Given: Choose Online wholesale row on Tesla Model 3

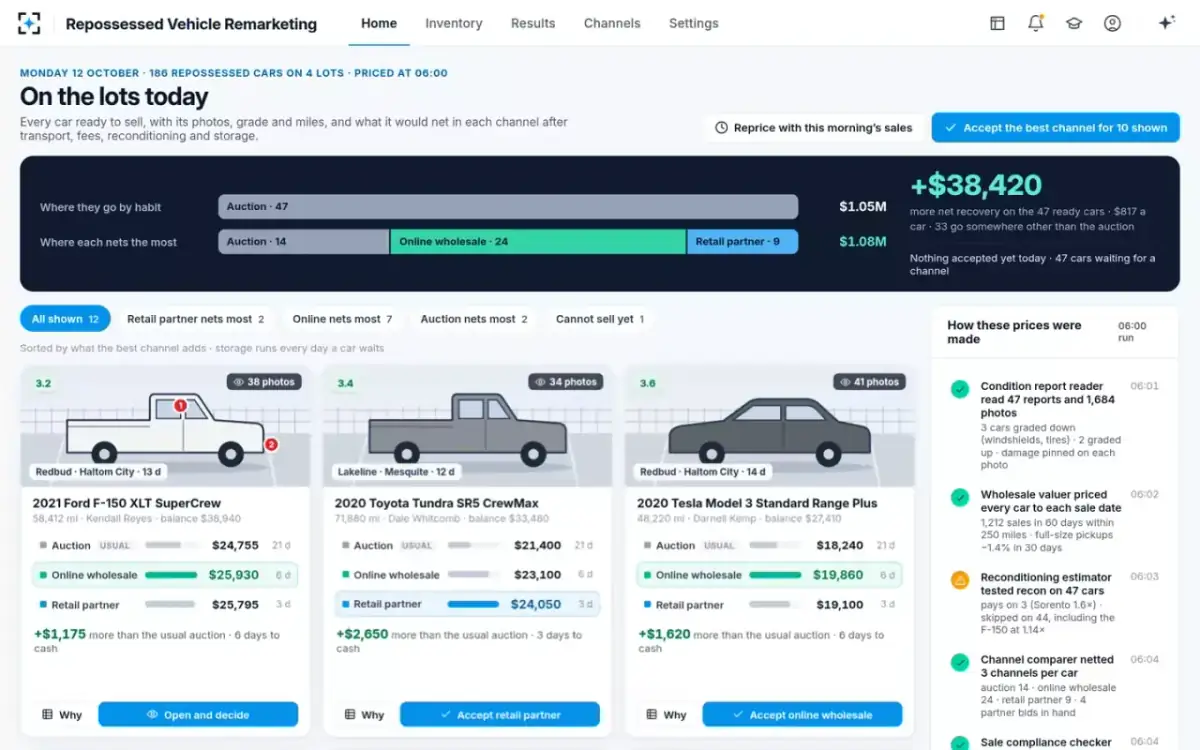Looking at the screenshot, I should tap(769, 575).
